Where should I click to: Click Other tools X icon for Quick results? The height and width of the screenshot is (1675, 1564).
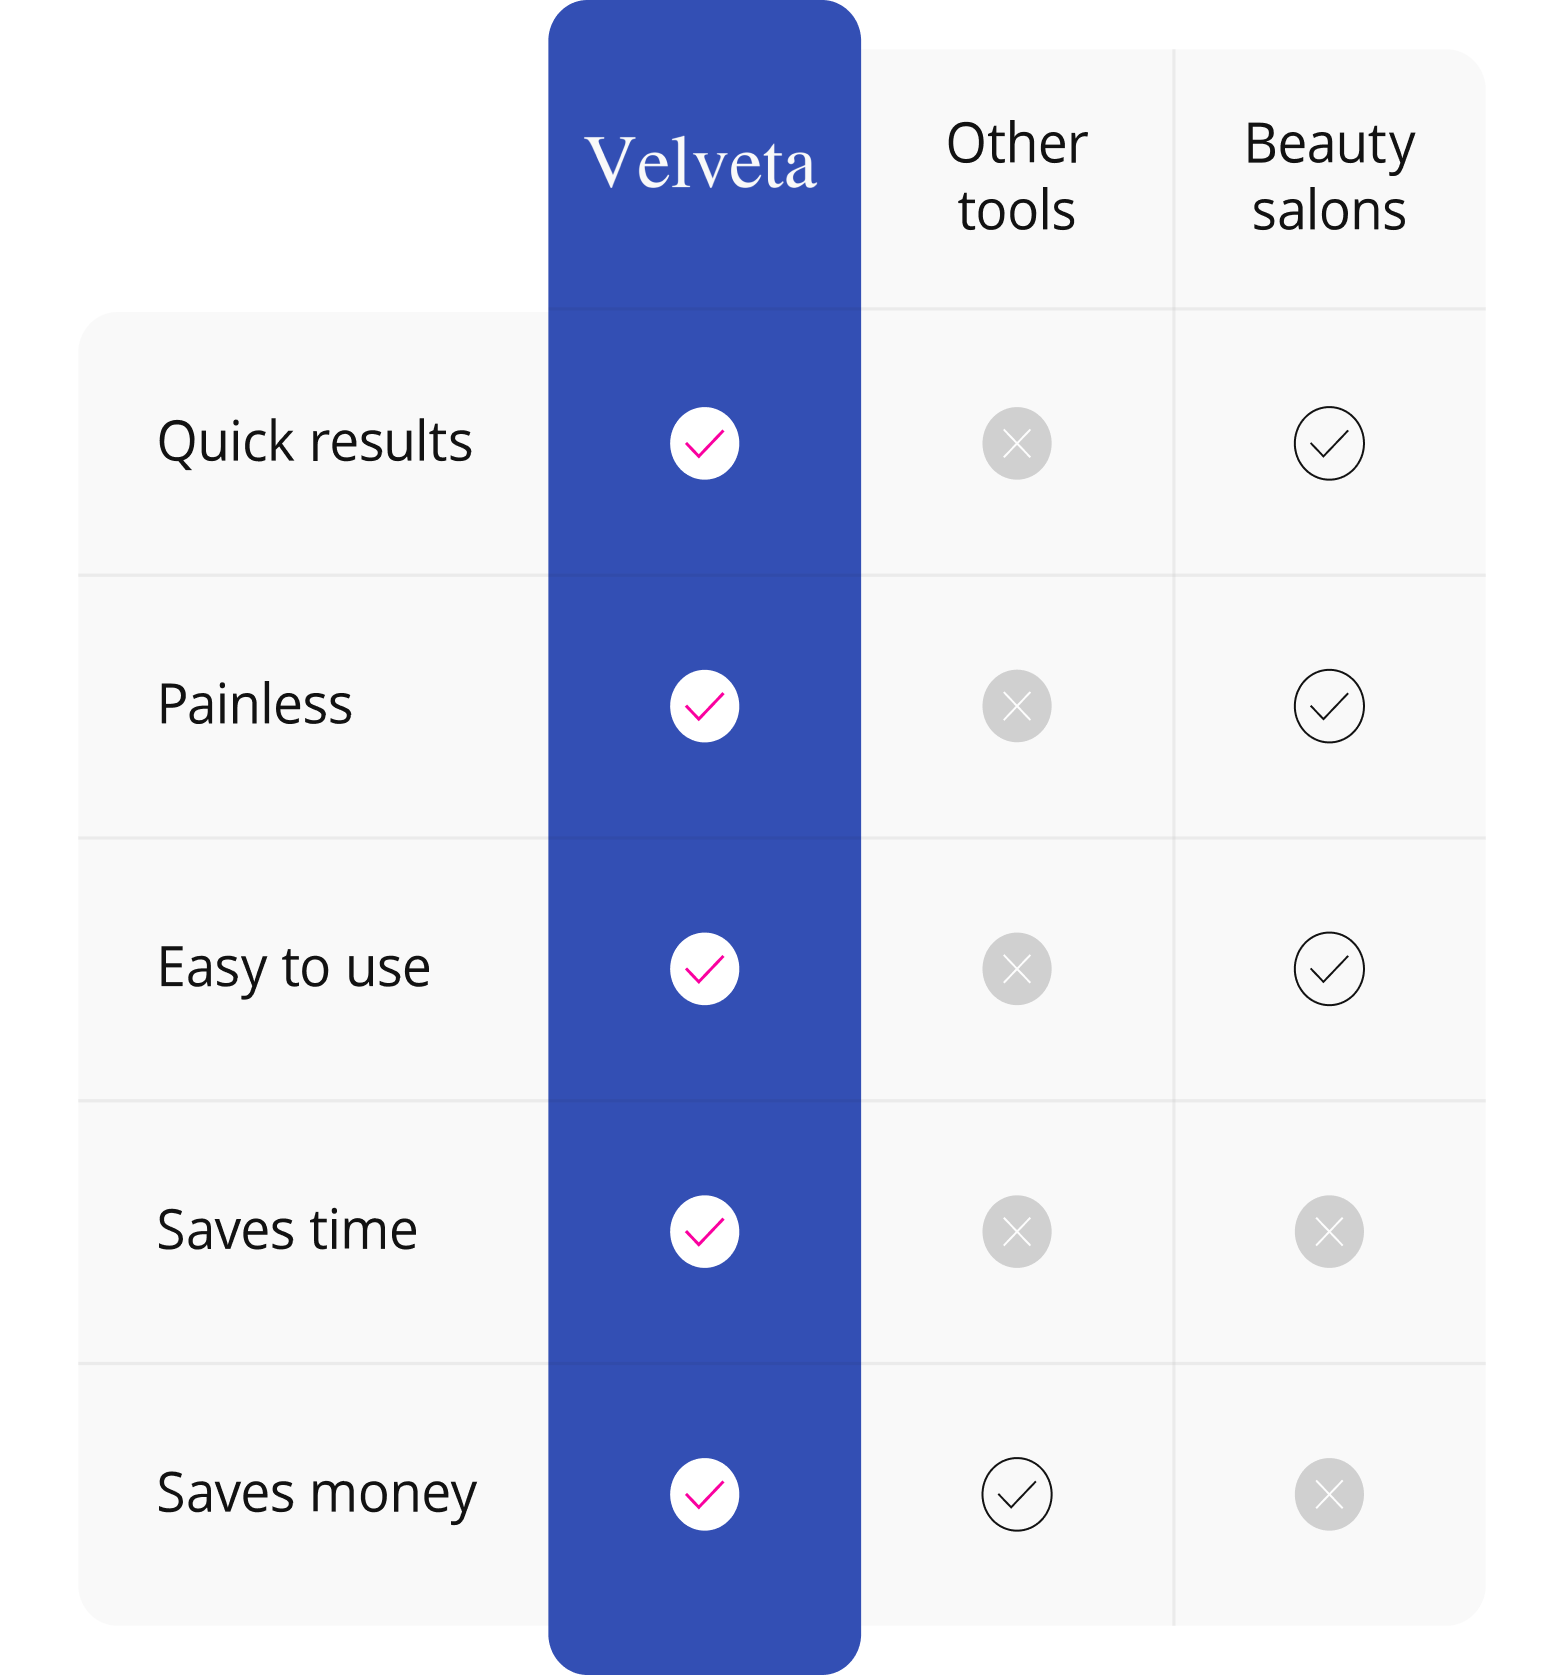(x=1016, y=443)
